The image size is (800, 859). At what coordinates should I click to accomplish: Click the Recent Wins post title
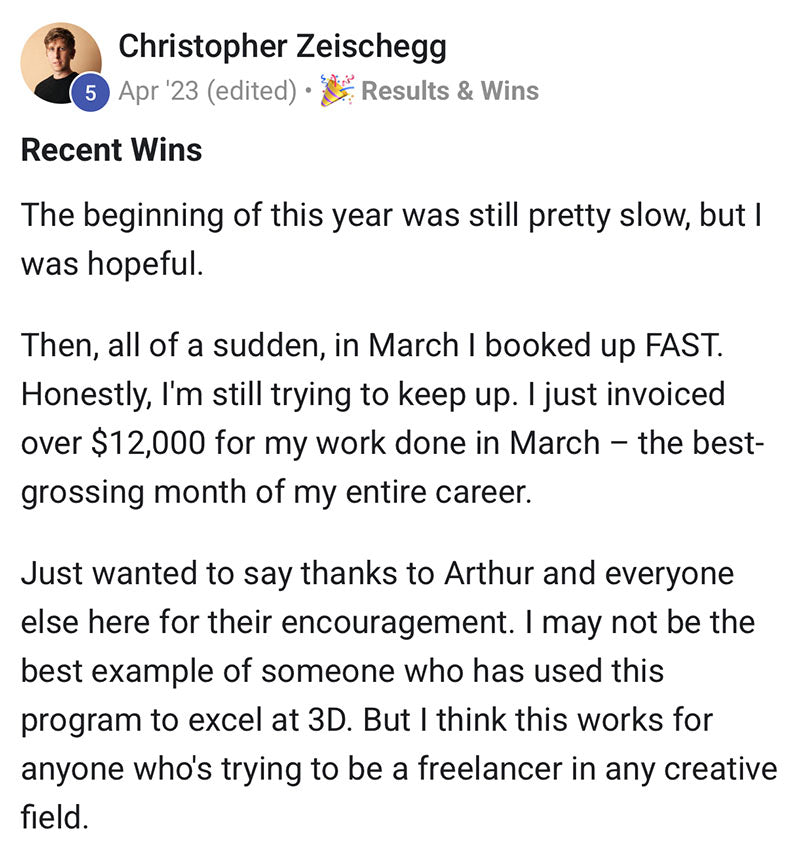coord(111,150)
